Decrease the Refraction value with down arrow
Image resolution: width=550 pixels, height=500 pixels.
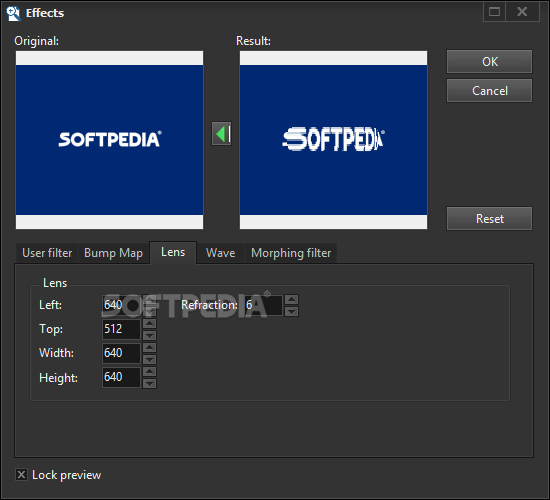pyautogui.click(x=291, y=311)
